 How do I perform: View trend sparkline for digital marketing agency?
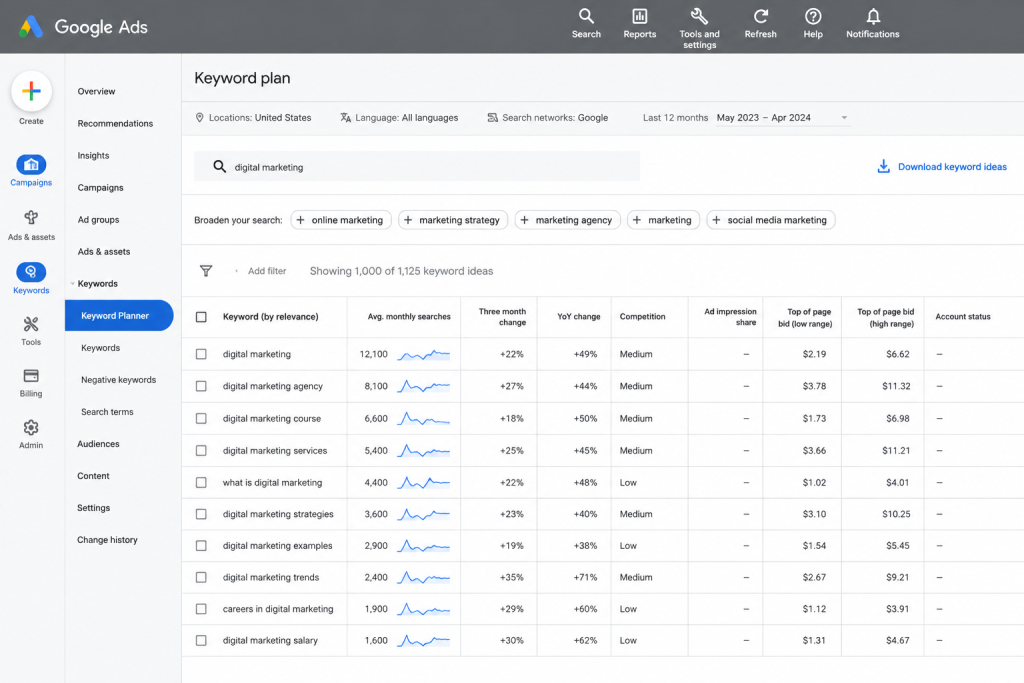point(423,386)
